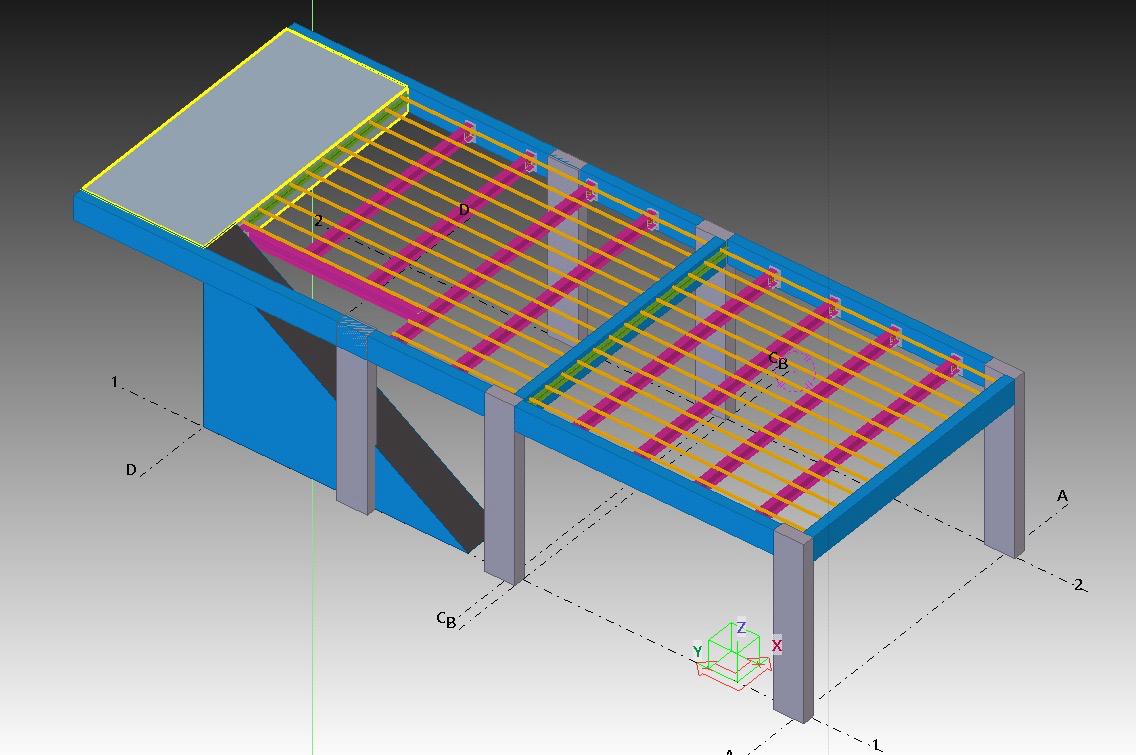
Task: Select the wide magenta diagonal beam under the slab edge
Action: click(330, 276)
